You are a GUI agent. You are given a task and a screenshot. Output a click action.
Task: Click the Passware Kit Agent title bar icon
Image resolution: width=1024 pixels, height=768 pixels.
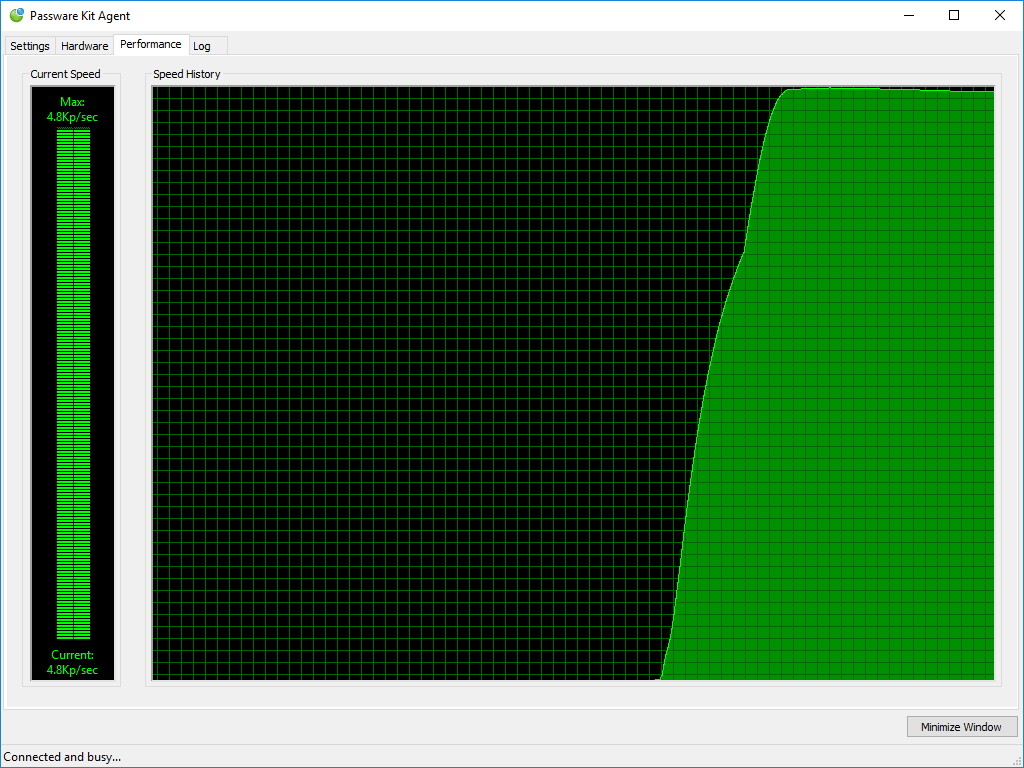(x=16, y=16)
